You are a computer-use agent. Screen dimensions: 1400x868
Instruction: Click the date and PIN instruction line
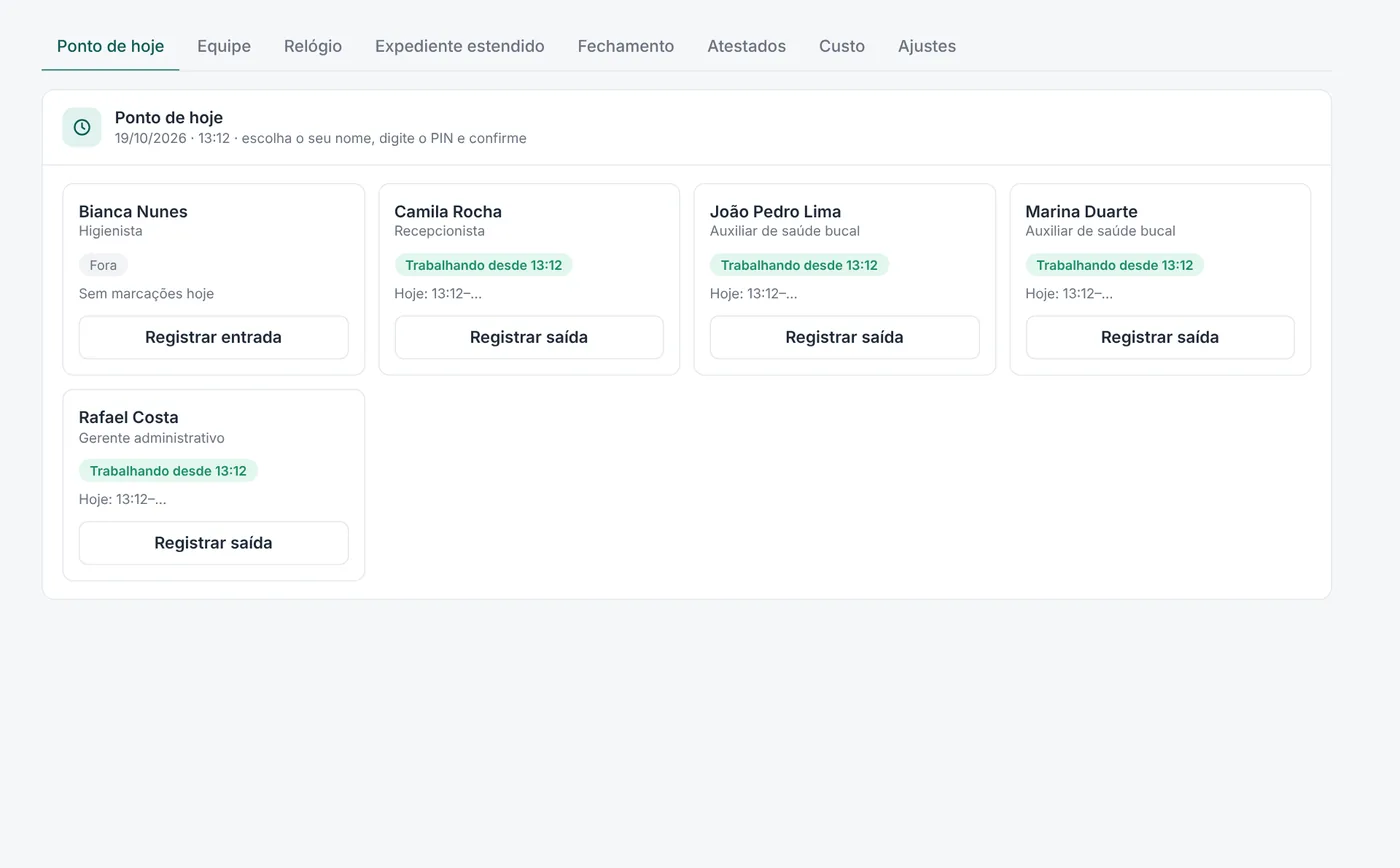point(320,138)
